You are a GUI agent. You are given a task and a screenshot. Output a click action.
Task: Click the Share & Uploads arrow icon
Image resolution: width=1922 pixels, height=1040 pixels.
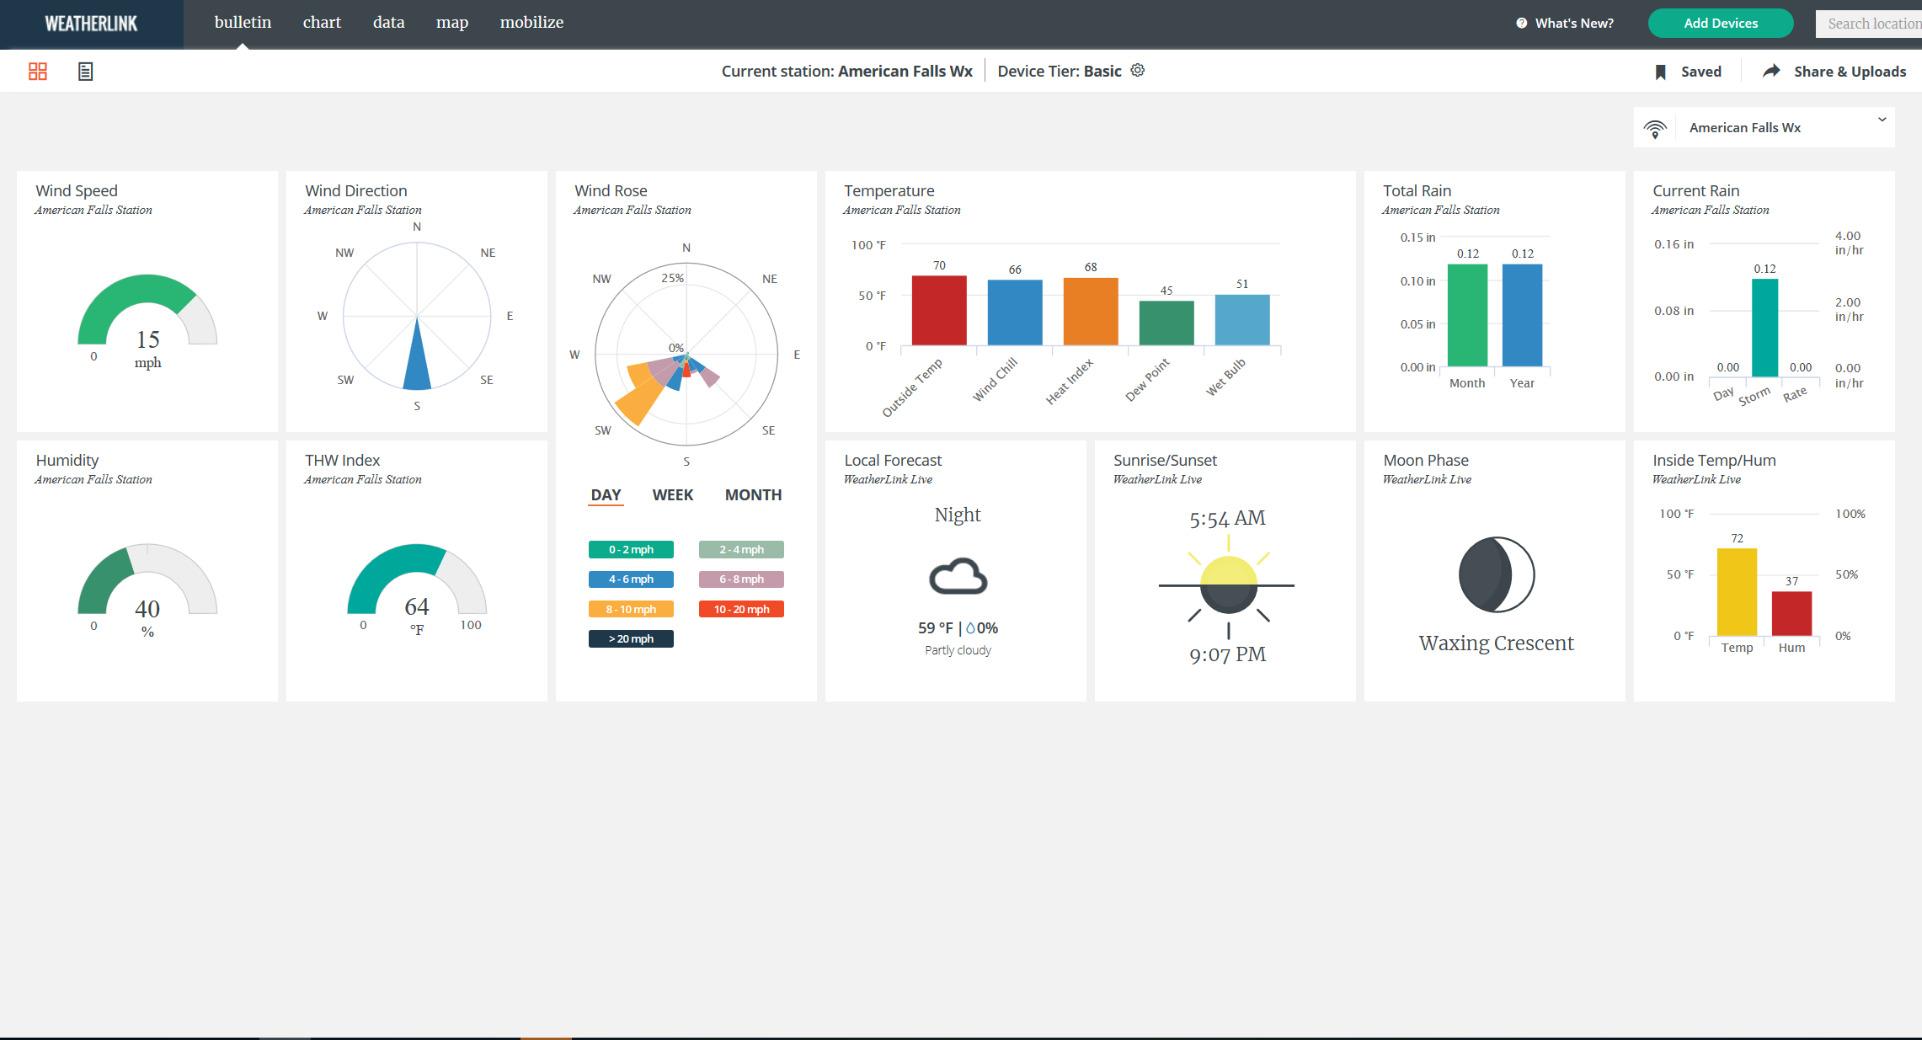click(x=1771, y=71)
